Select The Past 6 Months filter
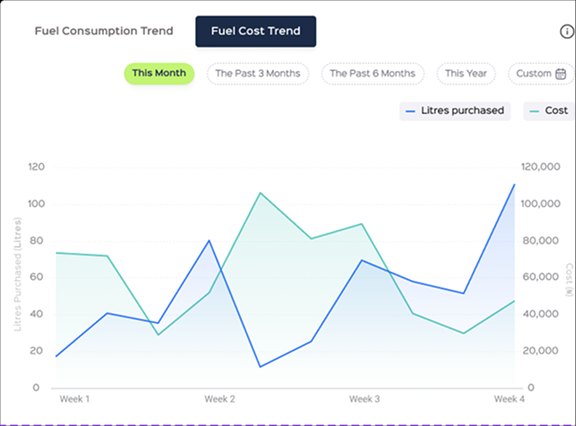The width and height of the screenshot is (576, 426). tap(372, 73)
